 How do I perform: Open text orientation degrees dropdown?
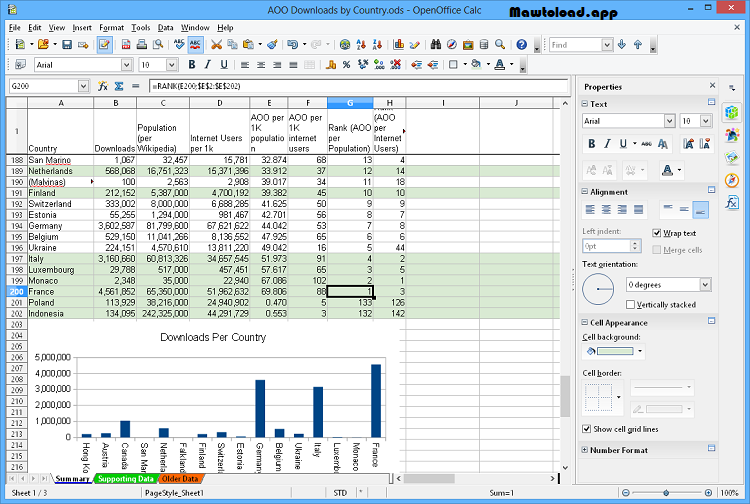(706, 285)
